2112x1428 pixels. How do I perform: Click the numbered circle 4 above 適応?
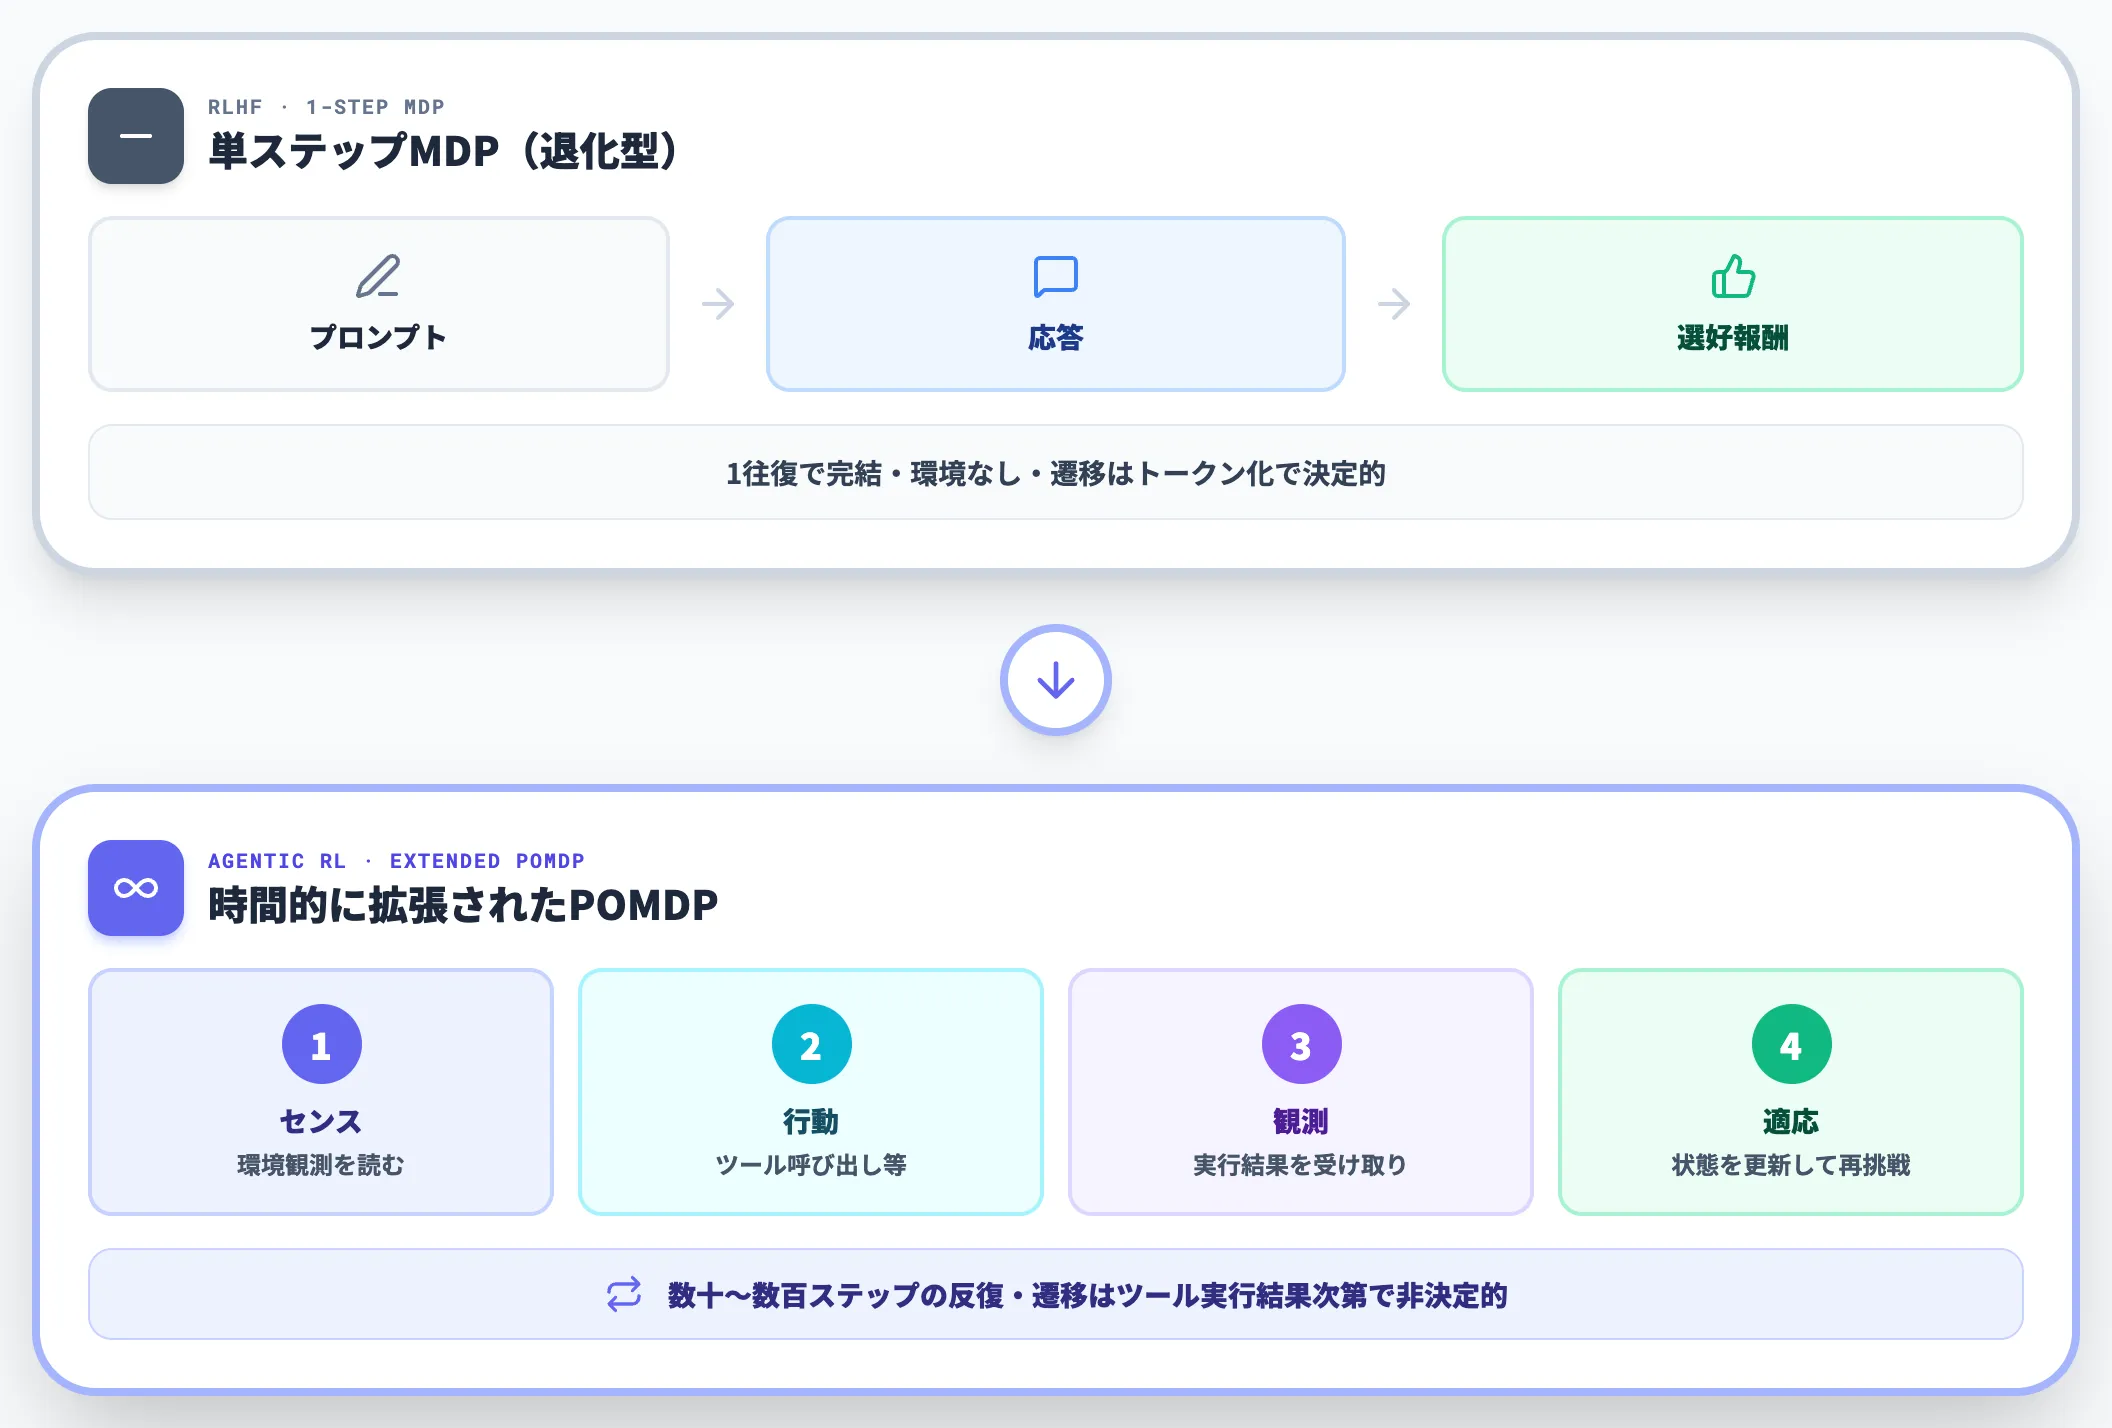click(x=1791, y=1044)
